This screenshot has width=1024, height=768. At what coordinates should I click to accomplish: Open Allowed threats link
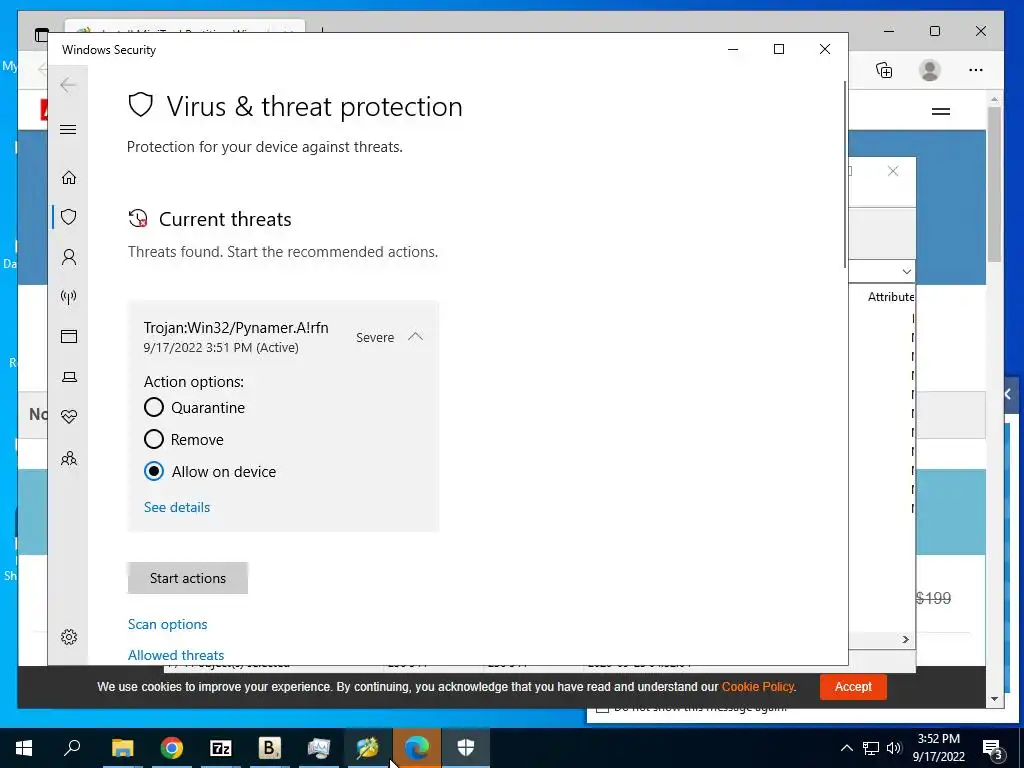(x=176, y=655)
